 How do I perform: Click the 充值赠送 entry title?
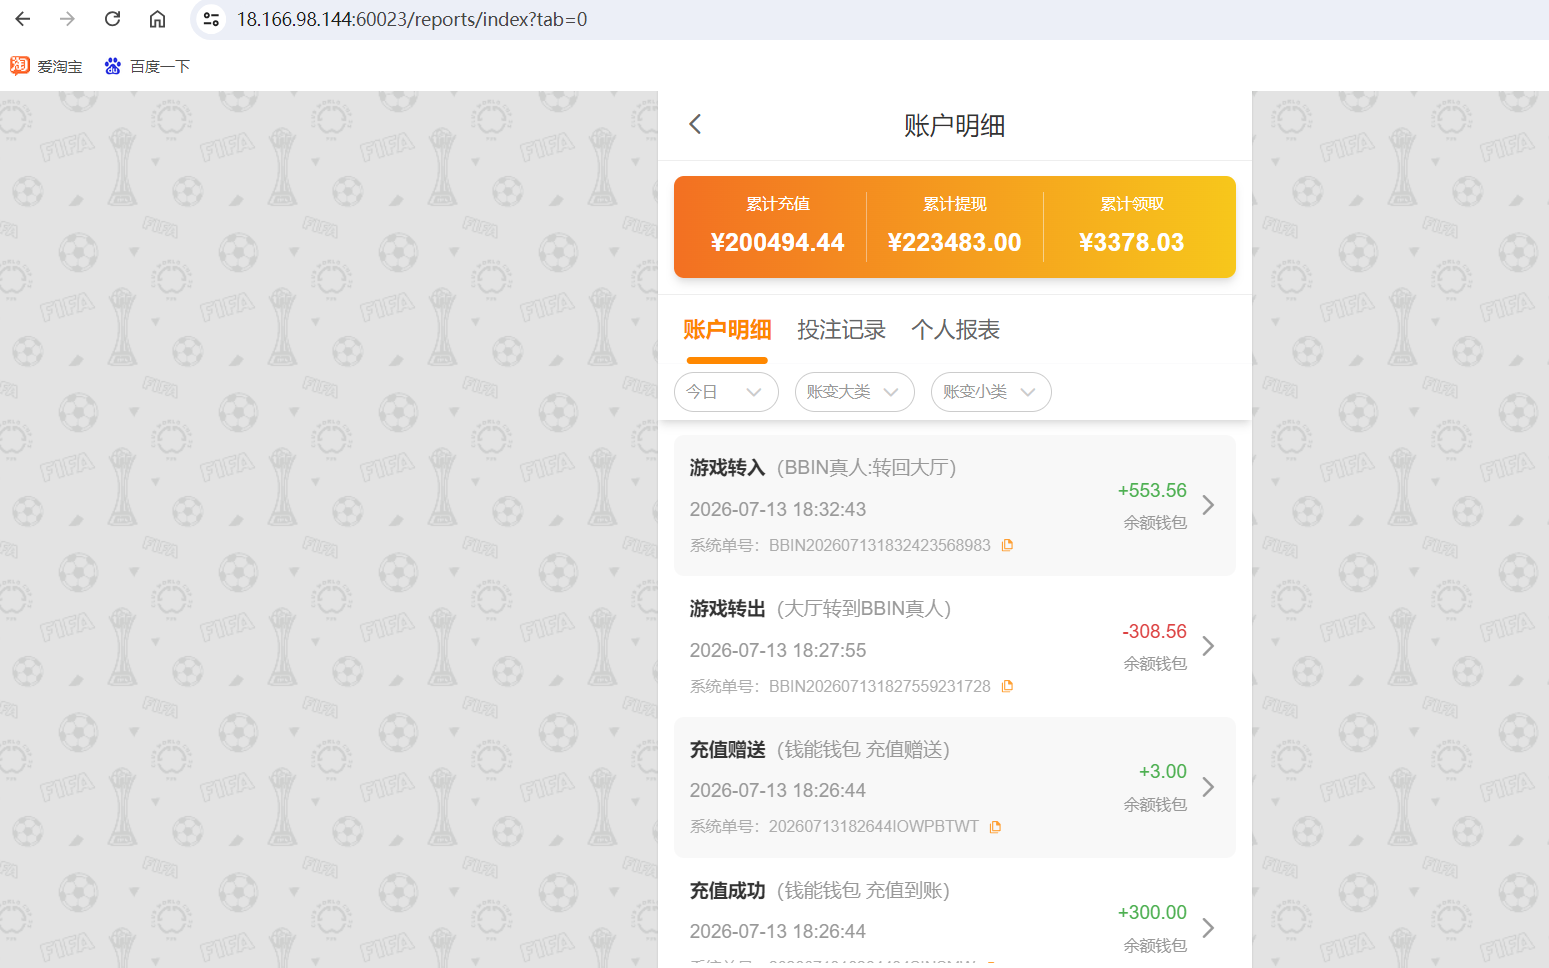(x=727, y=750)
